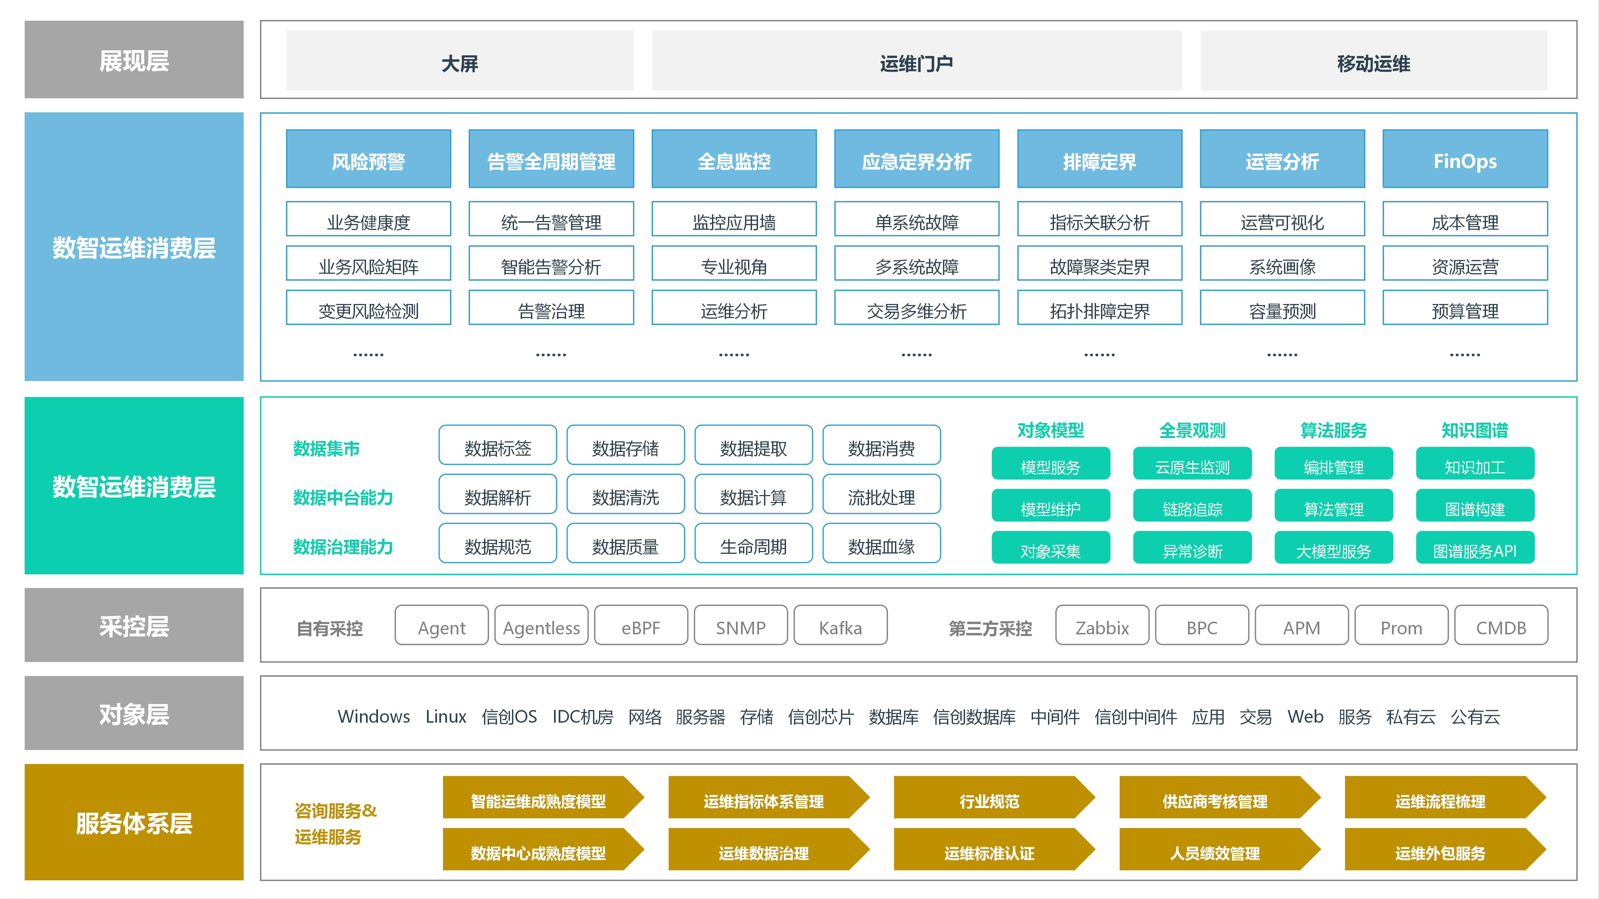Select the 大屏 panel
This screenshot has height=899, width=1599.
[x=460, y=62]
